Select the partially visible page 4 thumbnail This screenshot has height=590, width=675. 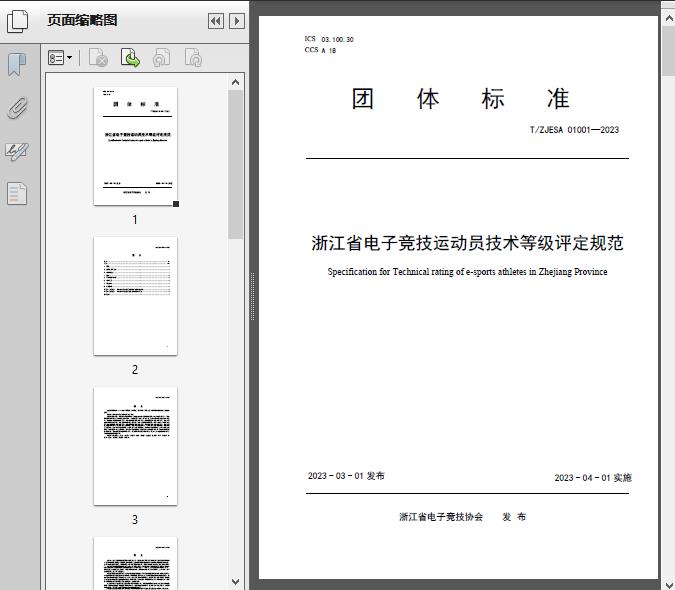pos(135,563)
